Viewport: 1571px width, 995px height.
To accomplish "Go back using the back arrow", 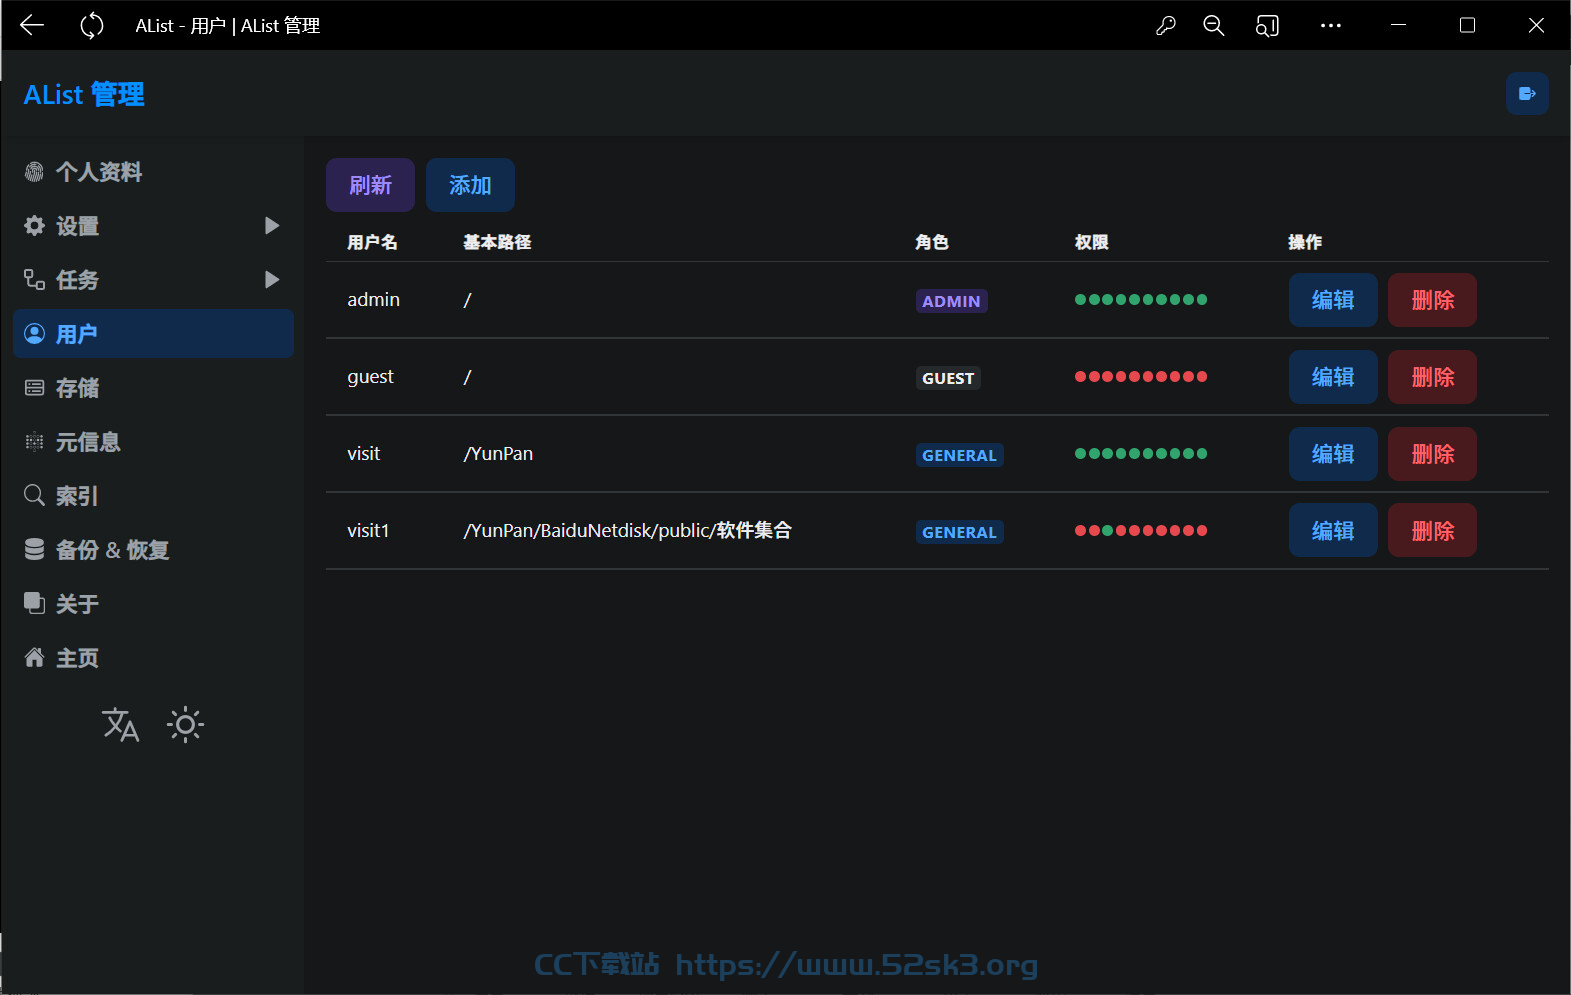I will (32, 25).
